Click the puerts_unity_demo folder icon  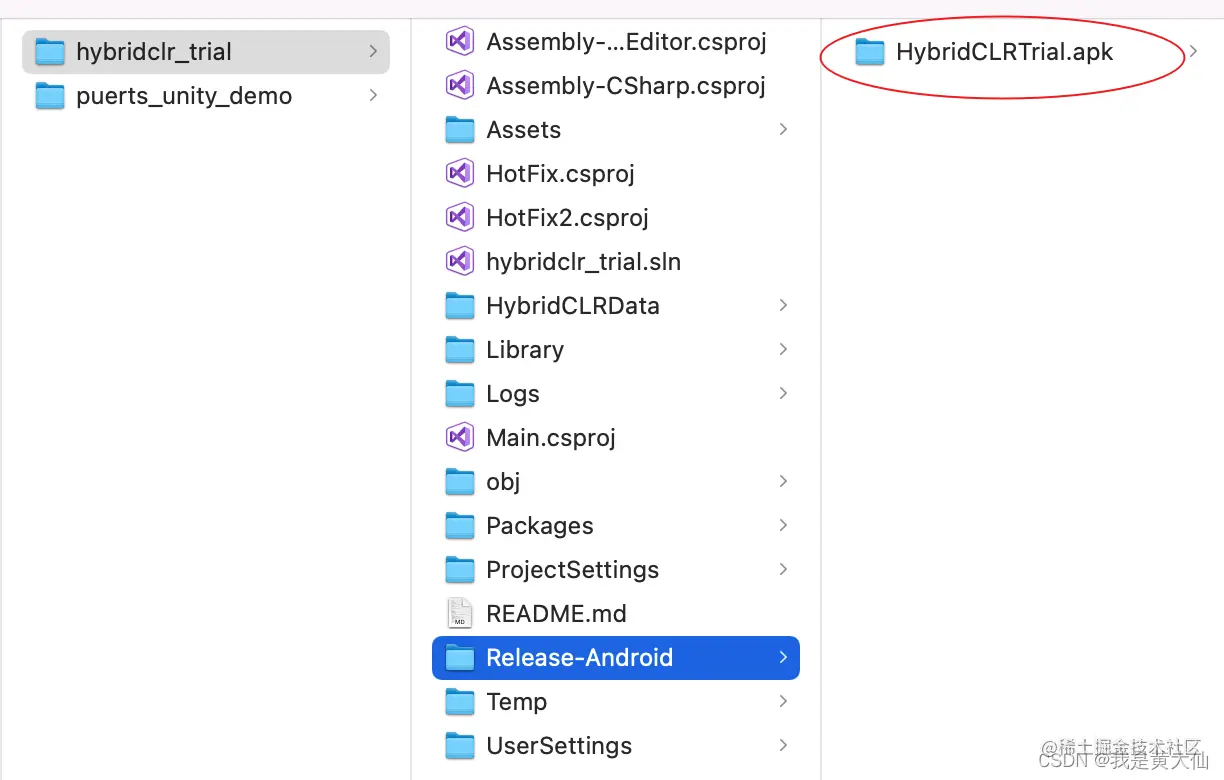(49, 96)
